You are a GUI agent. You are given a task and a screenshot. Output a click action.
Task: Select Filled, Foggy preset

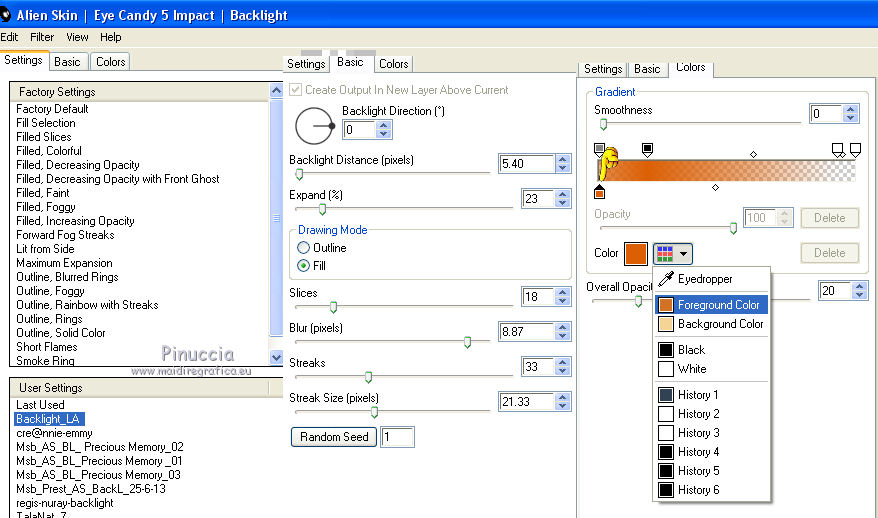coord(46,207)
